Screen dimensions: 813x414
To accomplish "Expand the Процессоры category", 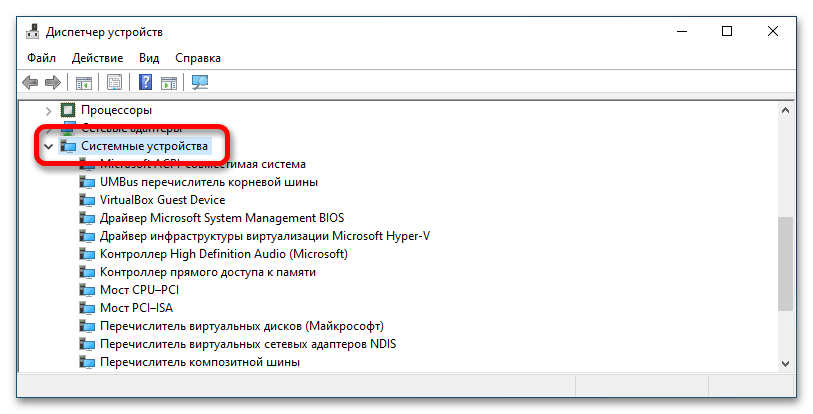I will (48, 109).
